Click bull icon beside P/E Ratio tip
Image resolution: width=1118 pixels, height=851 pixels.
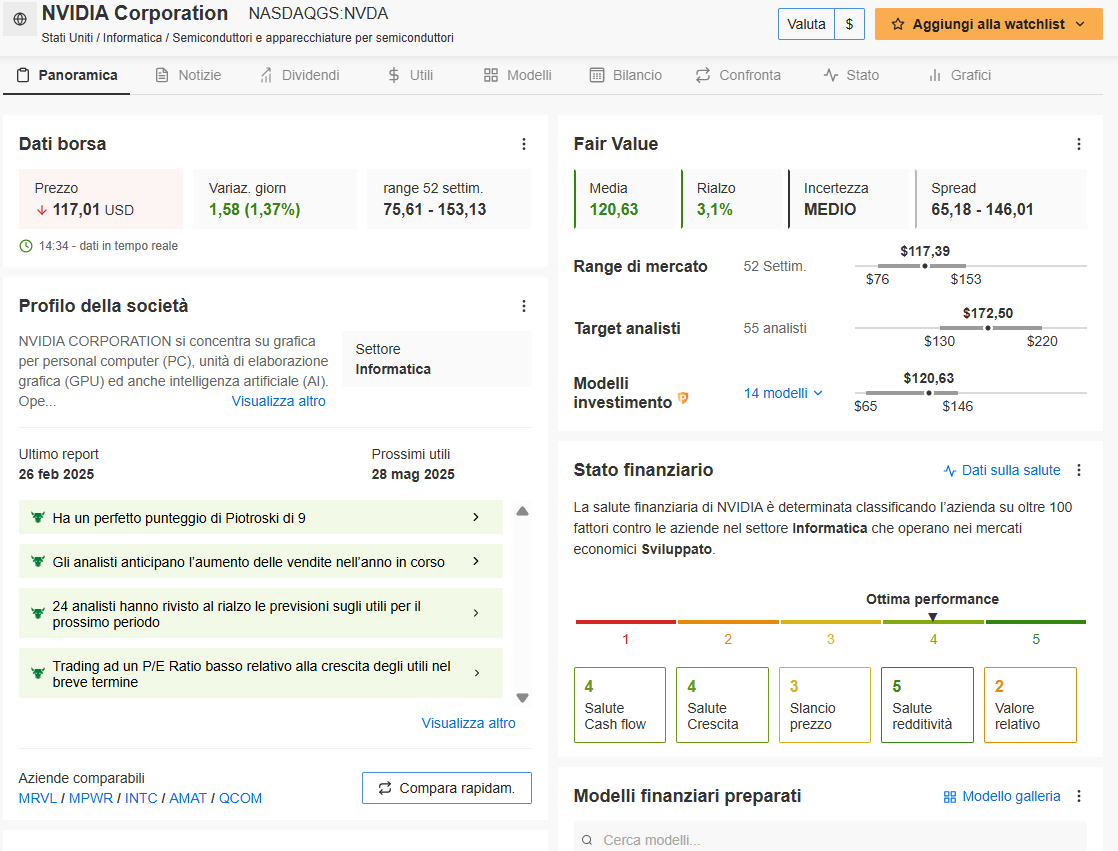coord(38,673)
